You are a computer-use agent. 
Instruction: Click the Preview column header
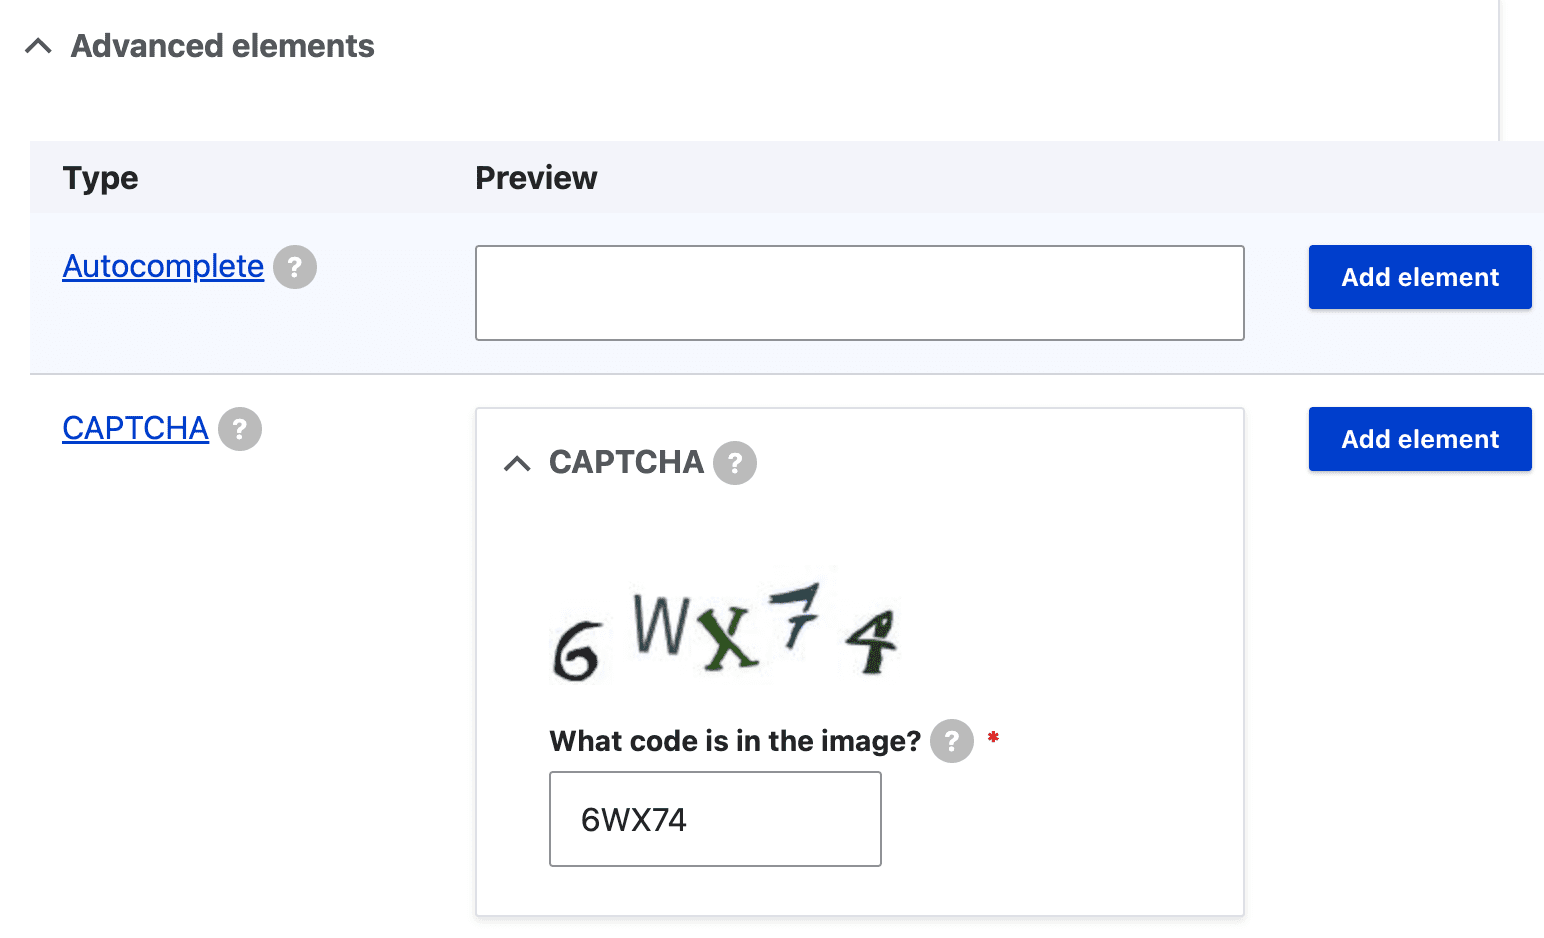tap(536, 177)
